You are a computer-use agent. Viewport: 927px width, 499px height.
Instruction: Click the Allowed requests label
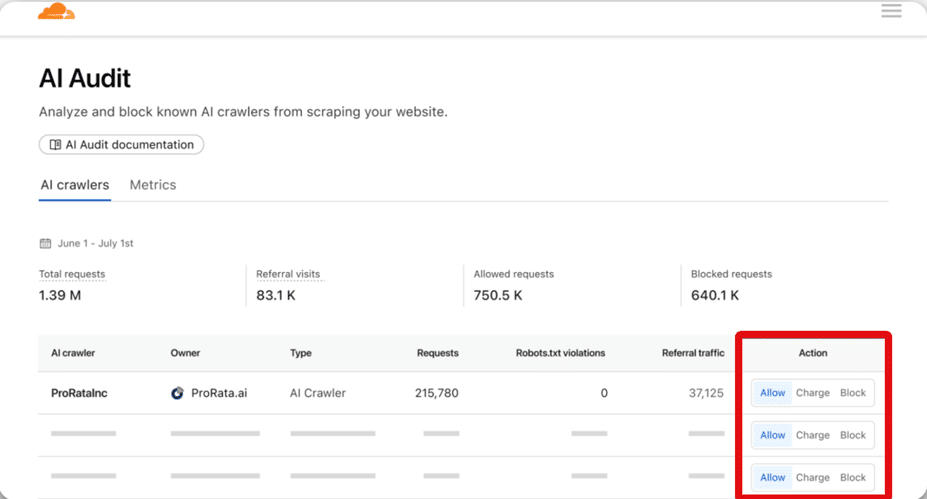click(x=514, y=274)
